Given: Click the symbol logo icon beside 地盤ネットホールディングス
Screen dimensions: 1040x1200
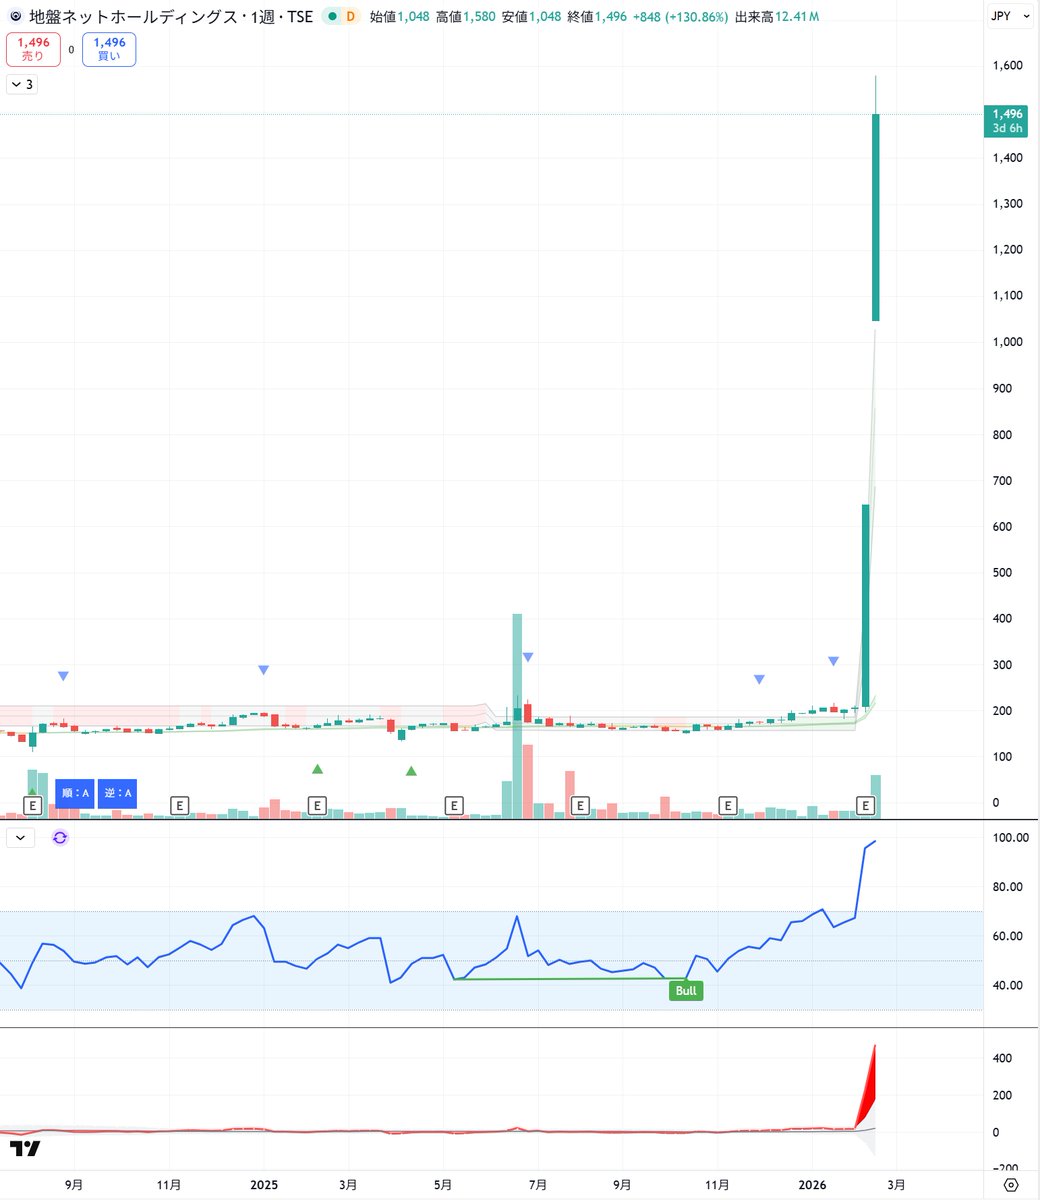Looking at the screenshot, I should 15,17.
